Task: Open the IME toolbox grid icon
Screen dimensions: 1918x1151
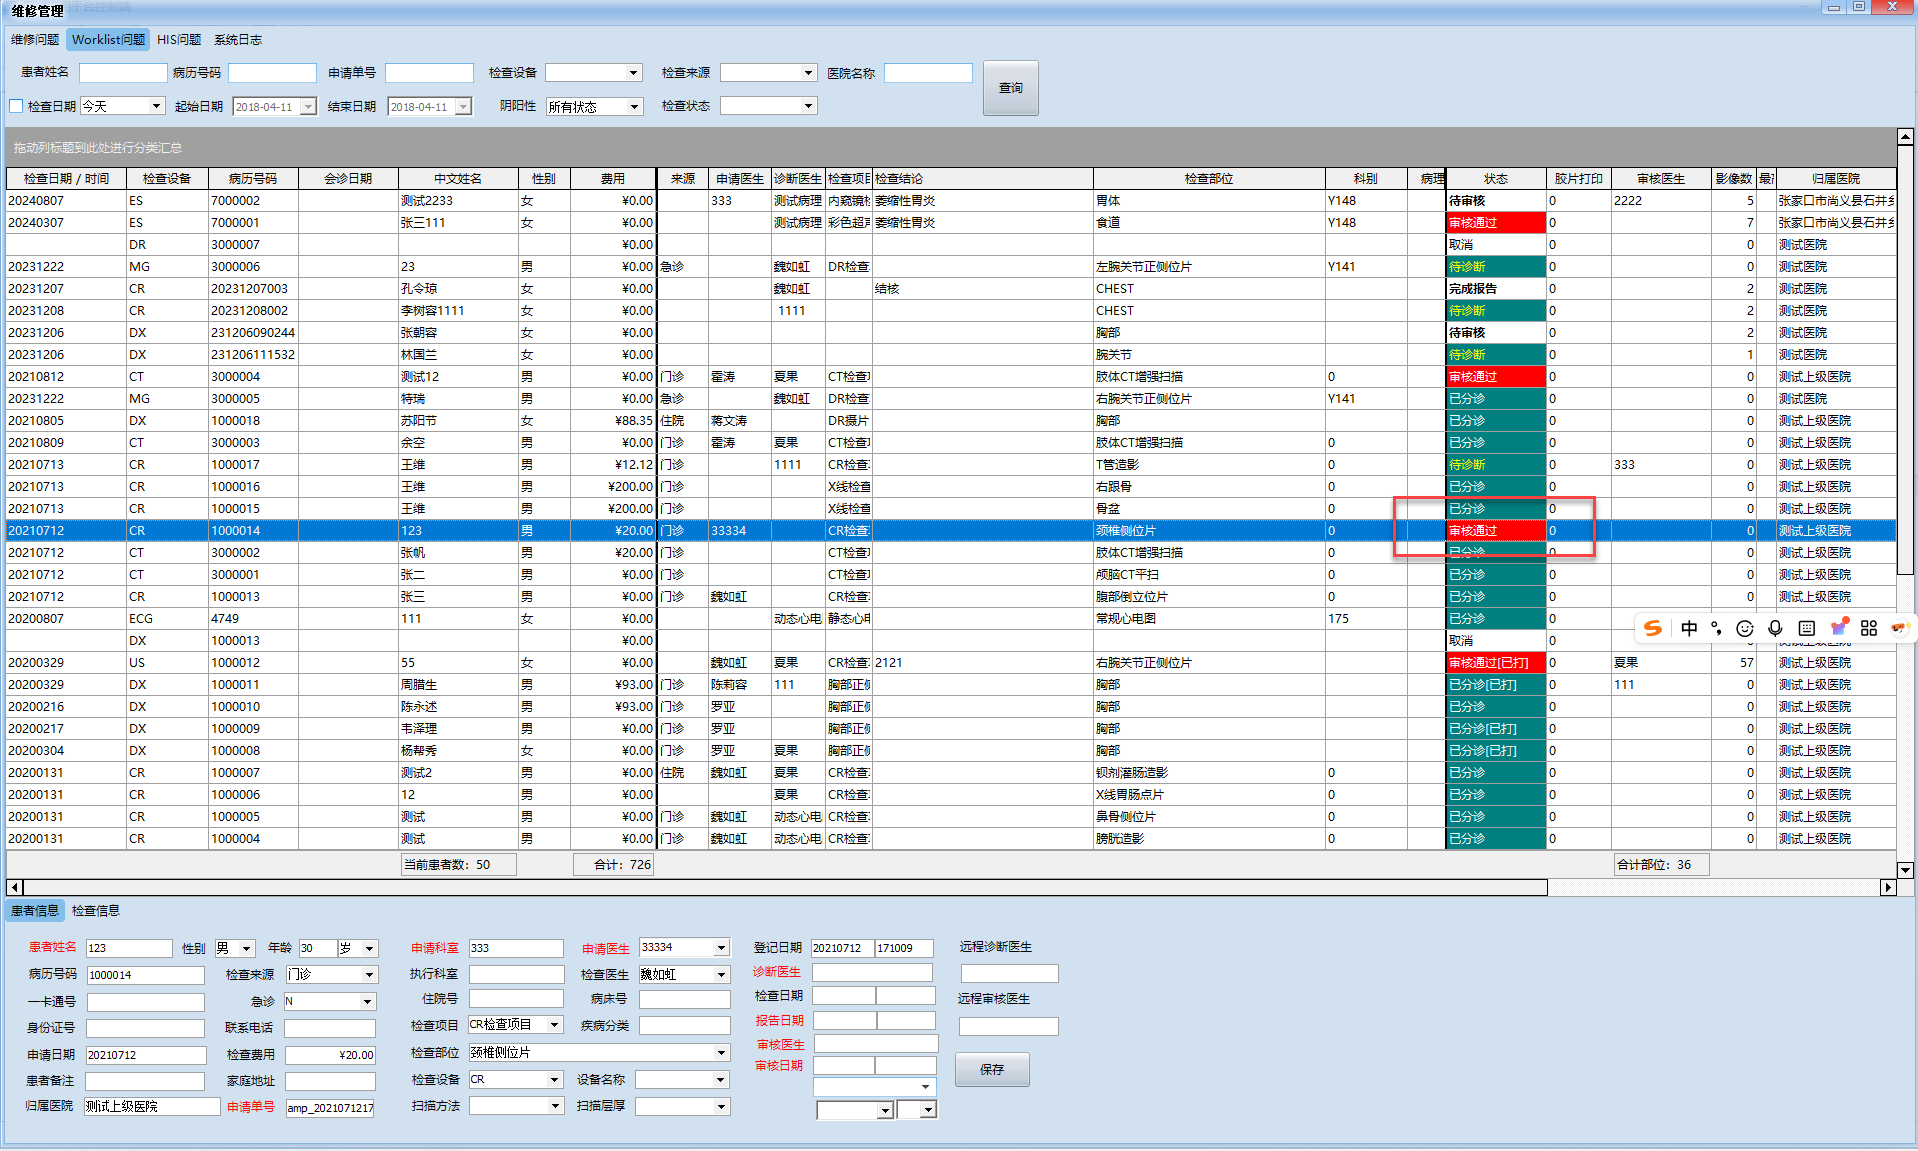Action: click(1869, 628)
